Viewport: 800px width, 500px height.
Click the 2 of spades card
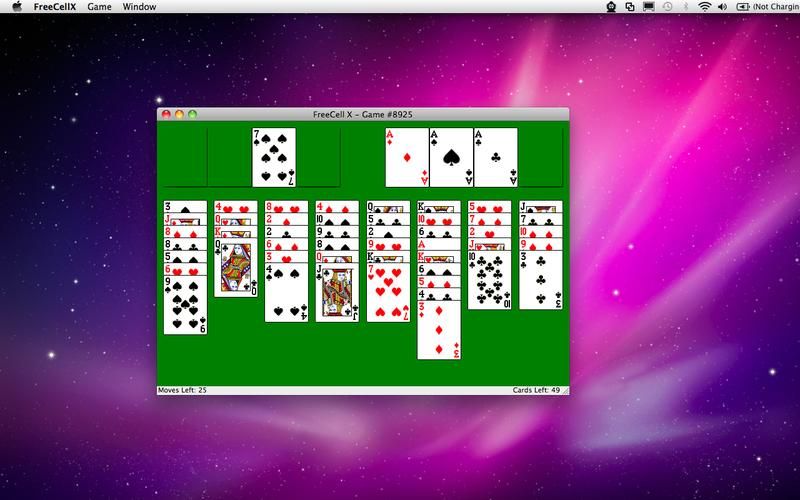[x=388, y=232]
